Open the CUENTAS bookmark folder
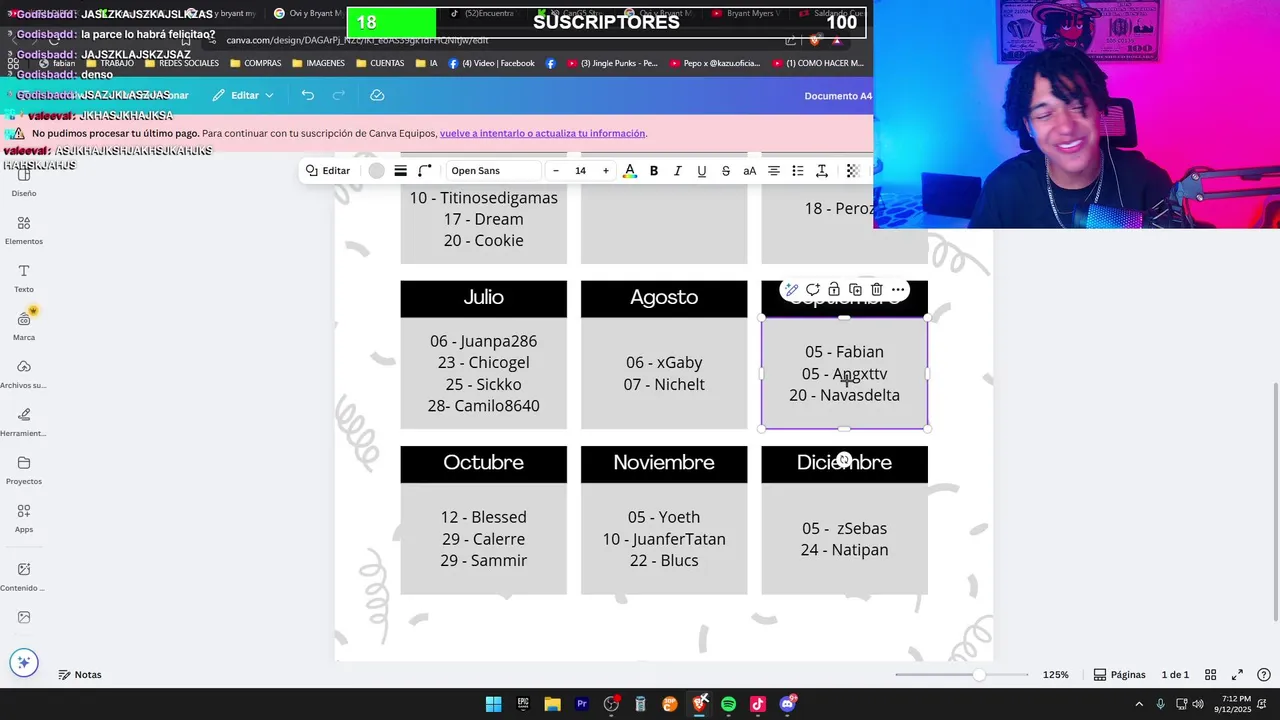This screenshot has width=1280, height=720. pyautogui.click(x=380, y=63)
